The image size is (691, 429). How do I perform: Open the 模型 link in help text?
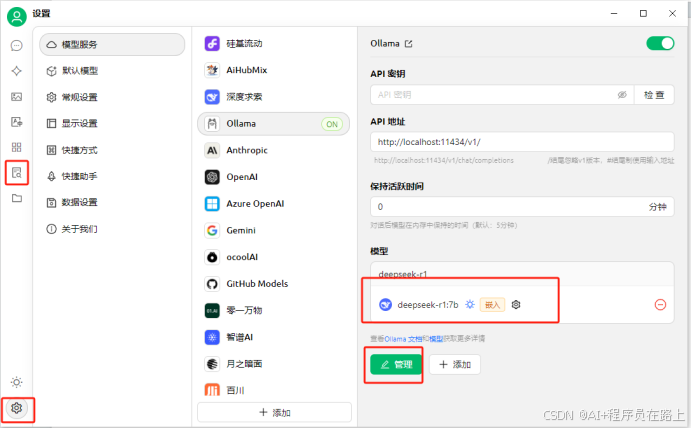pos(436,339)
